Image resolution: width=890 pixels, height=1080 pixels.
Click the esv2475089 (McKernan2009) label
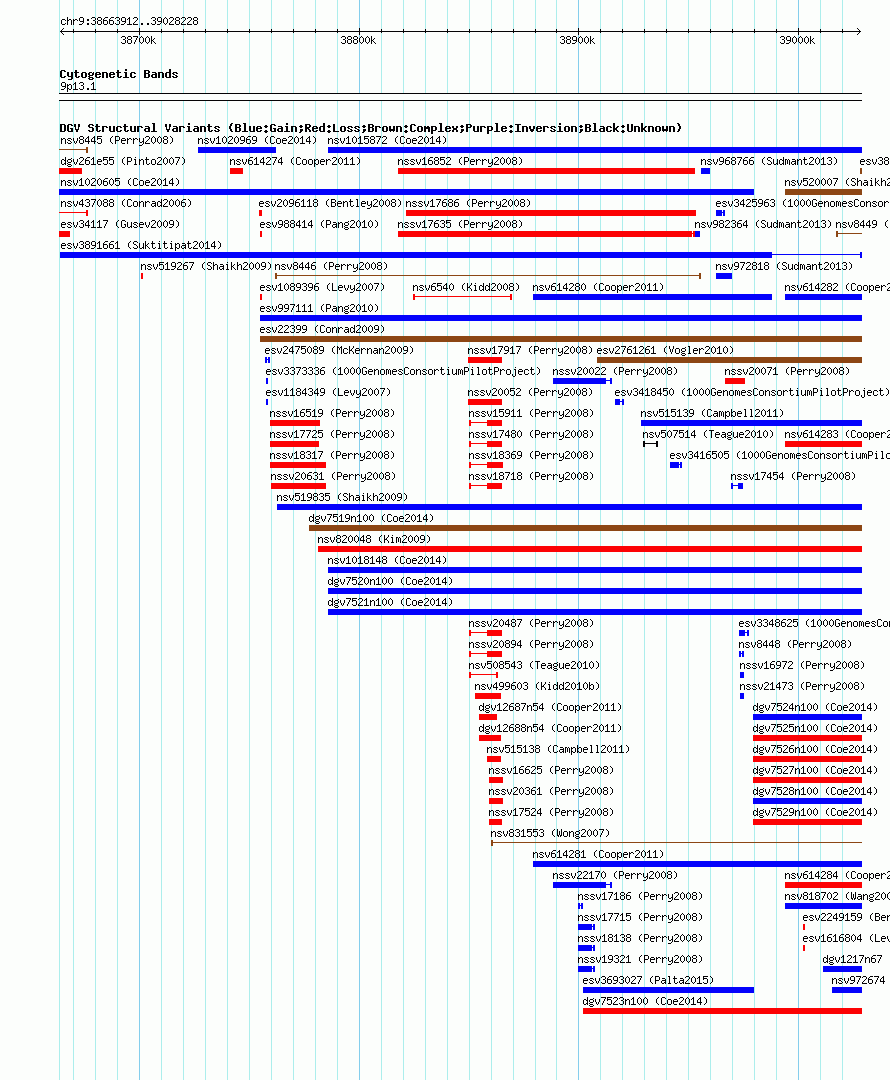(339, 351)
